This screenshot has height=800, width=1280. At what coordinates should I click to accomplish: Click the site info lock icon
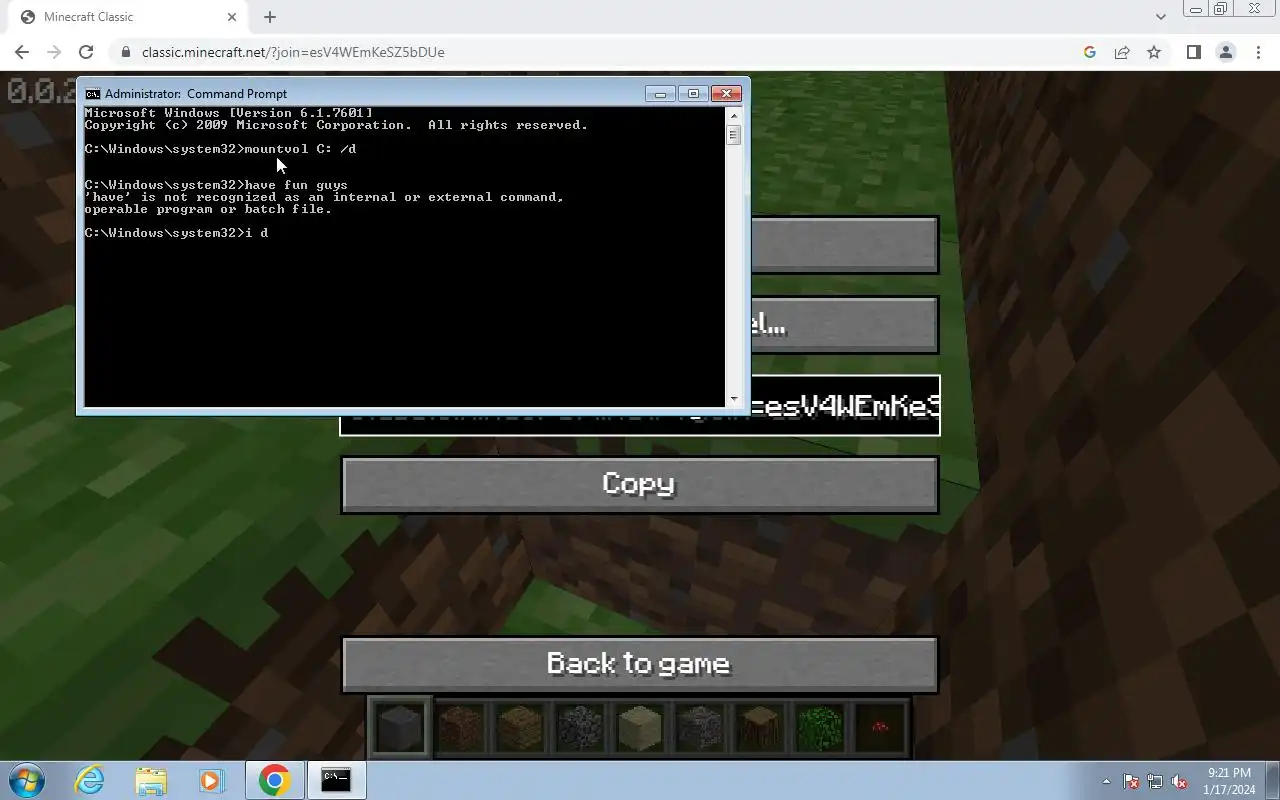coord(126,52)
